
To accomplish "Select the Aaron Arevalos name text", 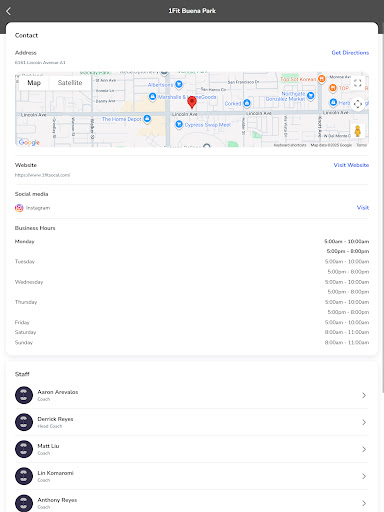I will pyautogui.click(x=58, y=392).
